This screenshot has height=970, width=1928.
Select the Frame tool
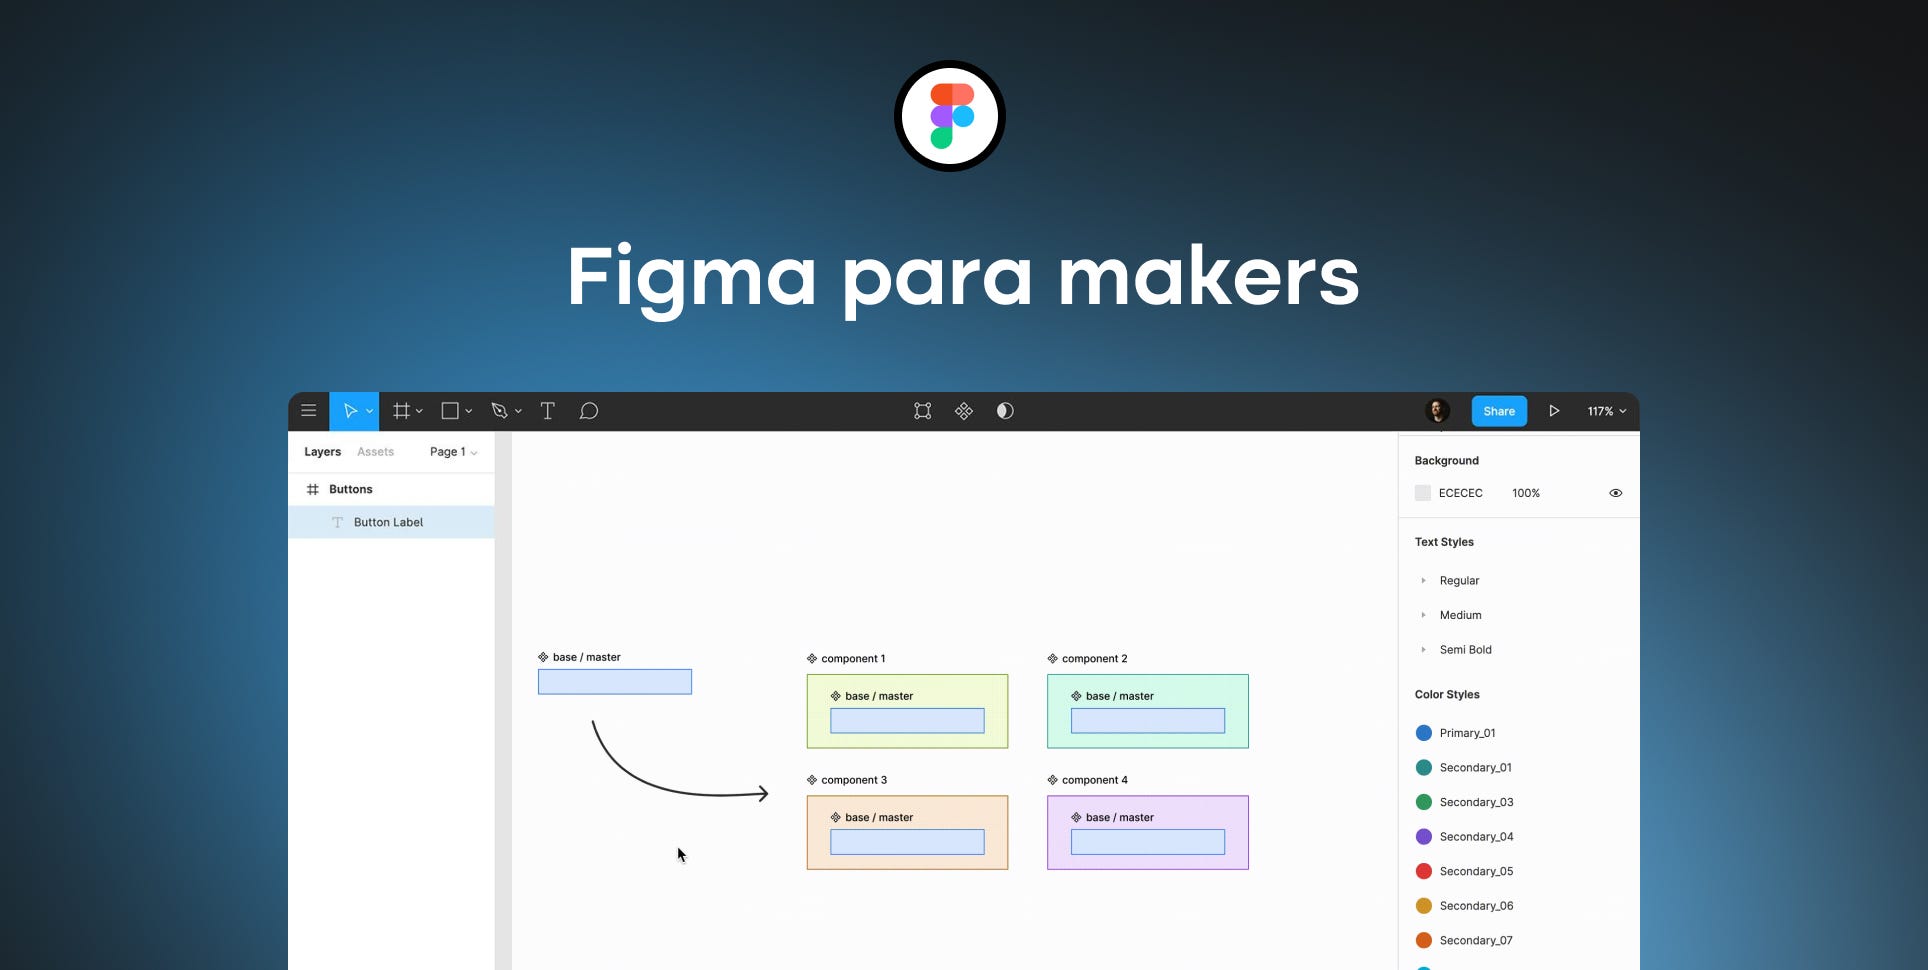pyautogui.click(x=401, y=411)
